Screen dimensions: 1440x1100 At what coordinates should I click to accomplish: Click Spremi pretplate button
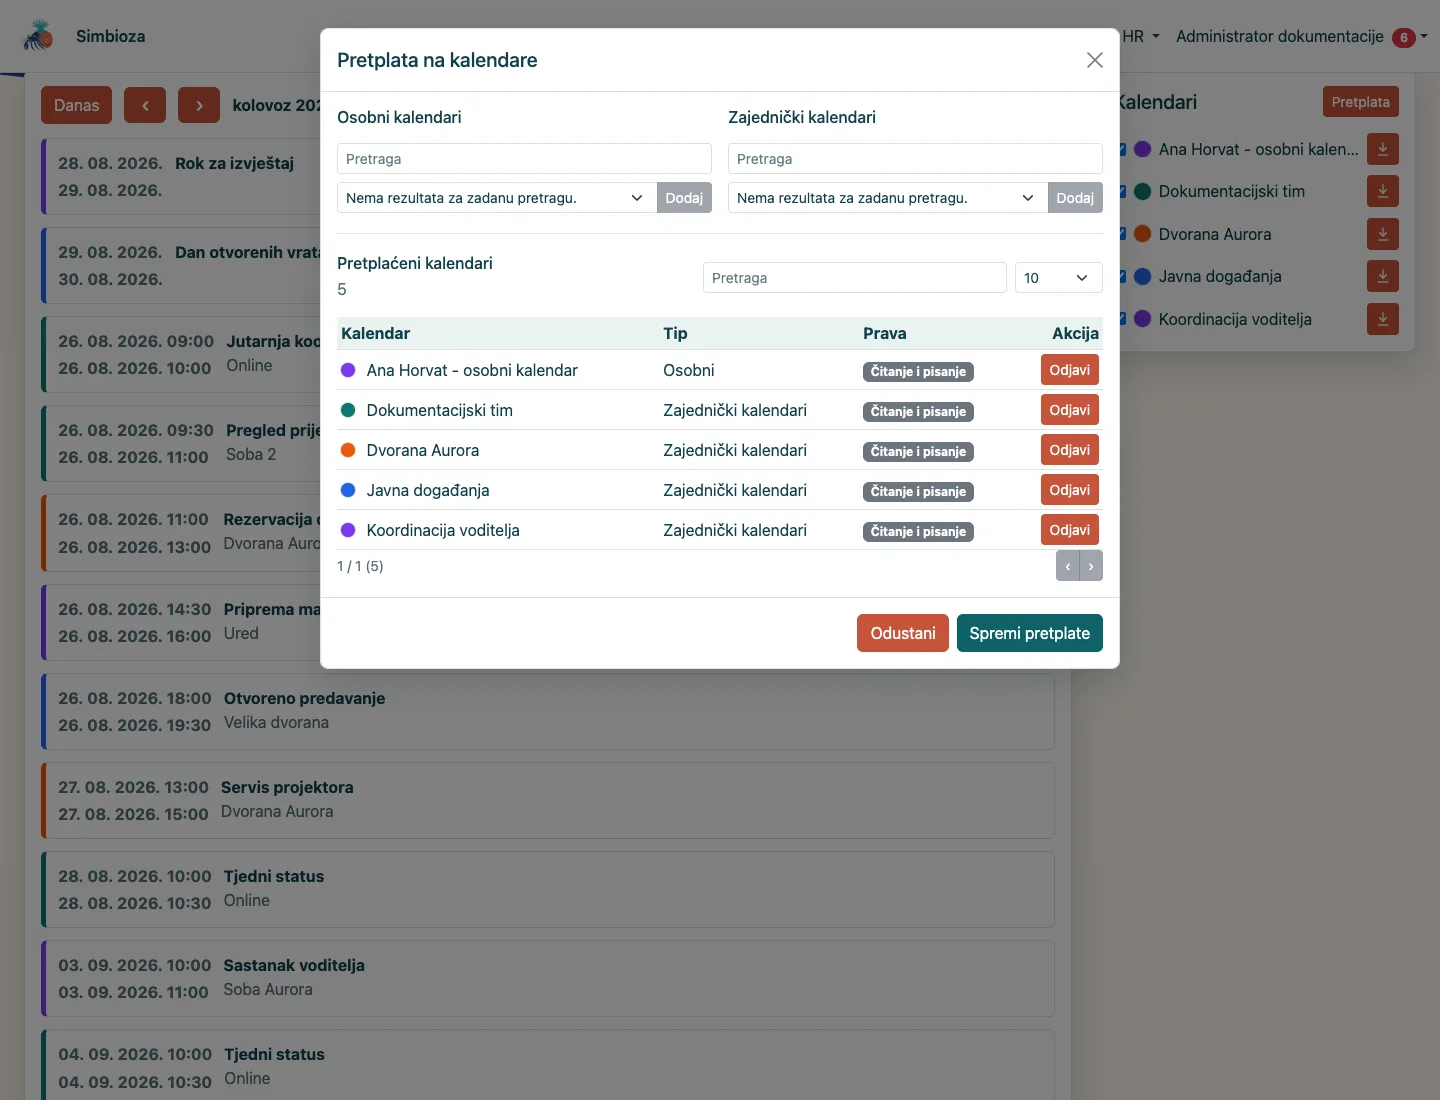pyautogui.click(x=1029, y=633)
